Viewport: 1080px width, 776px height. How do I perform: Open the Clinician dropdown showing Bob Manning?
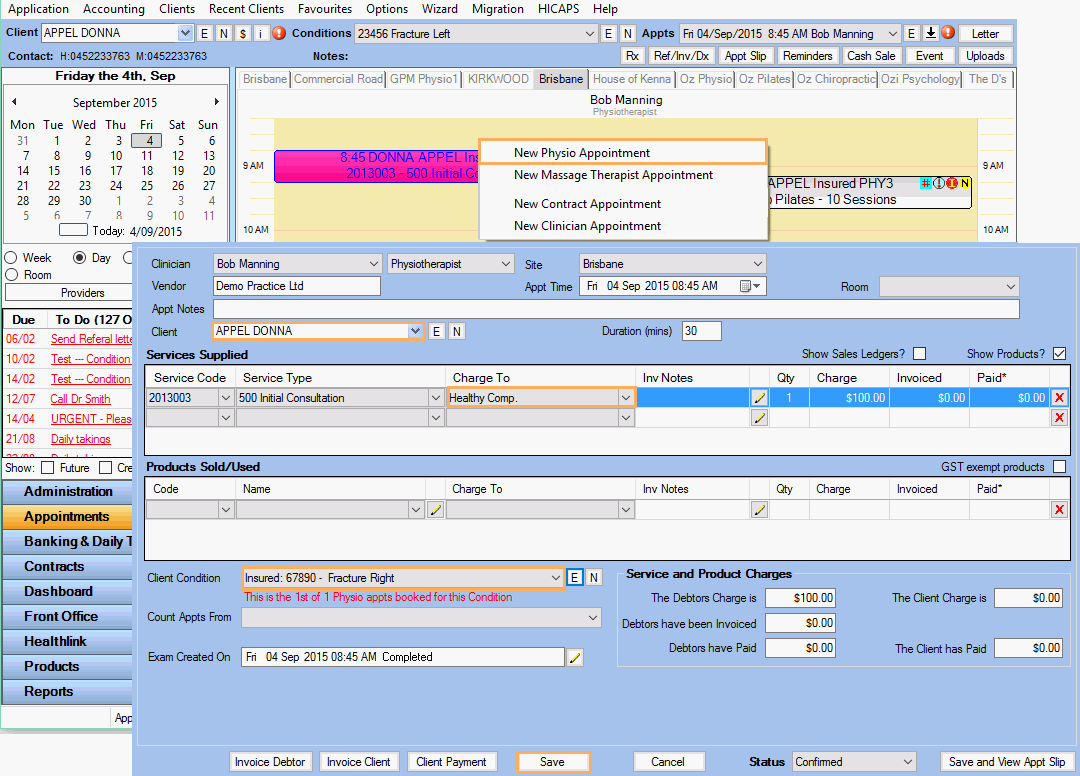[375, 263]
